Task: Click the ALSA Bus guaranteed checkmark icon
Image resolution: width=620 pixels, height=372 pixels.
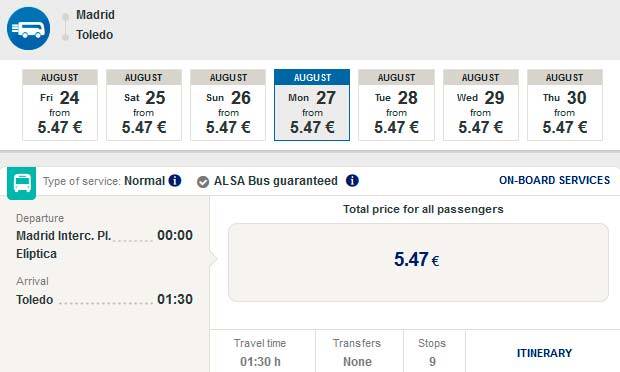Action: (203, 182)
